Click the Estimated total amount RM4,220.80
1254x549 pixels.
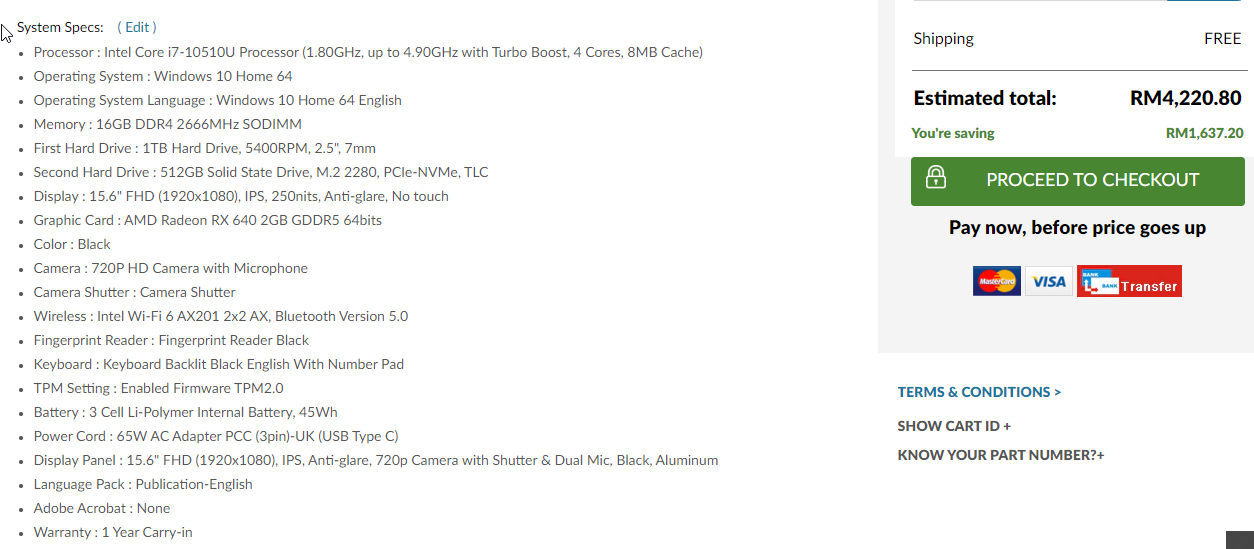1186,98
